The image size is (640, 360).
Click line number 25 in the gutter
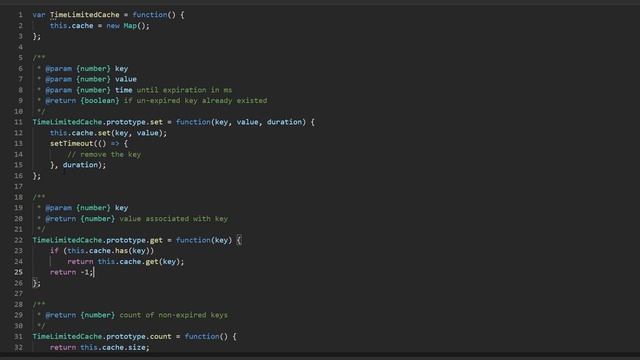point(19,272)
